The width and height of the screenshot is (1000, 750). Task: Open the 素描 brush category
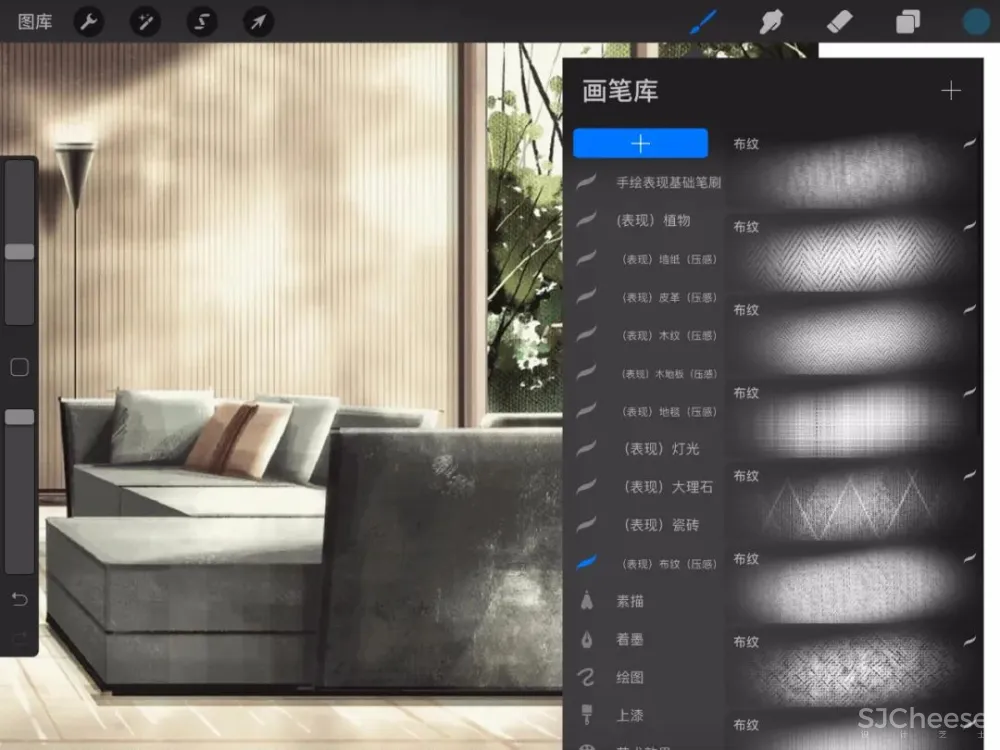coord(630,601)
